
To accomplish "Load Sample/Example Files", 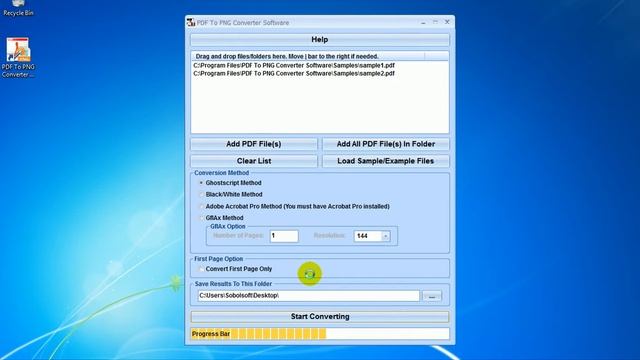I will (385, 161).
